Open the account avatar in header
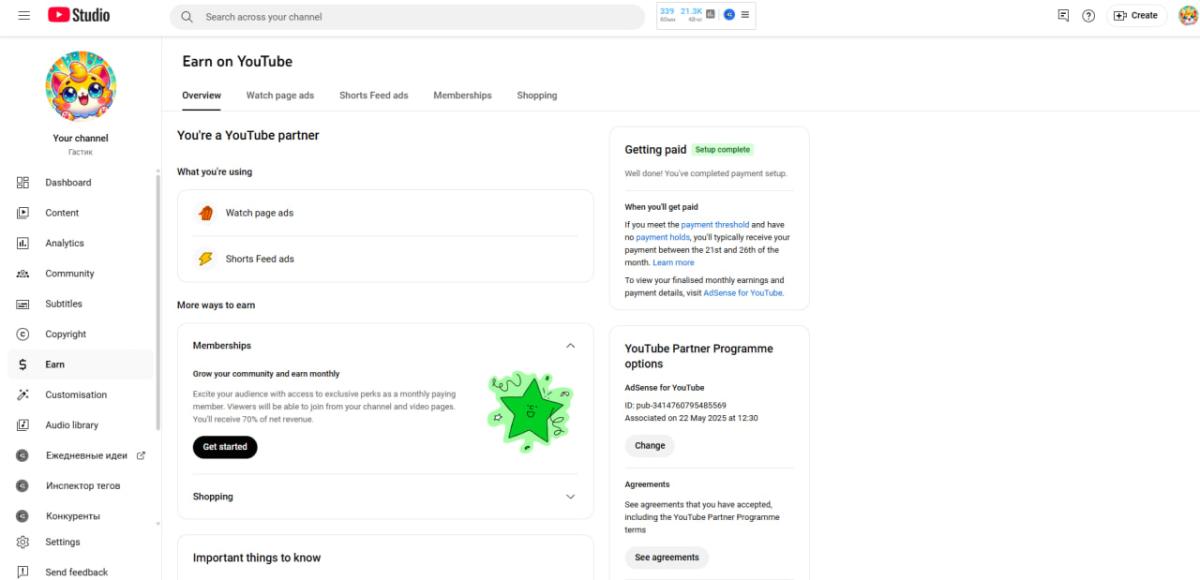The image size is (1200, 580). click(1187, 15)
